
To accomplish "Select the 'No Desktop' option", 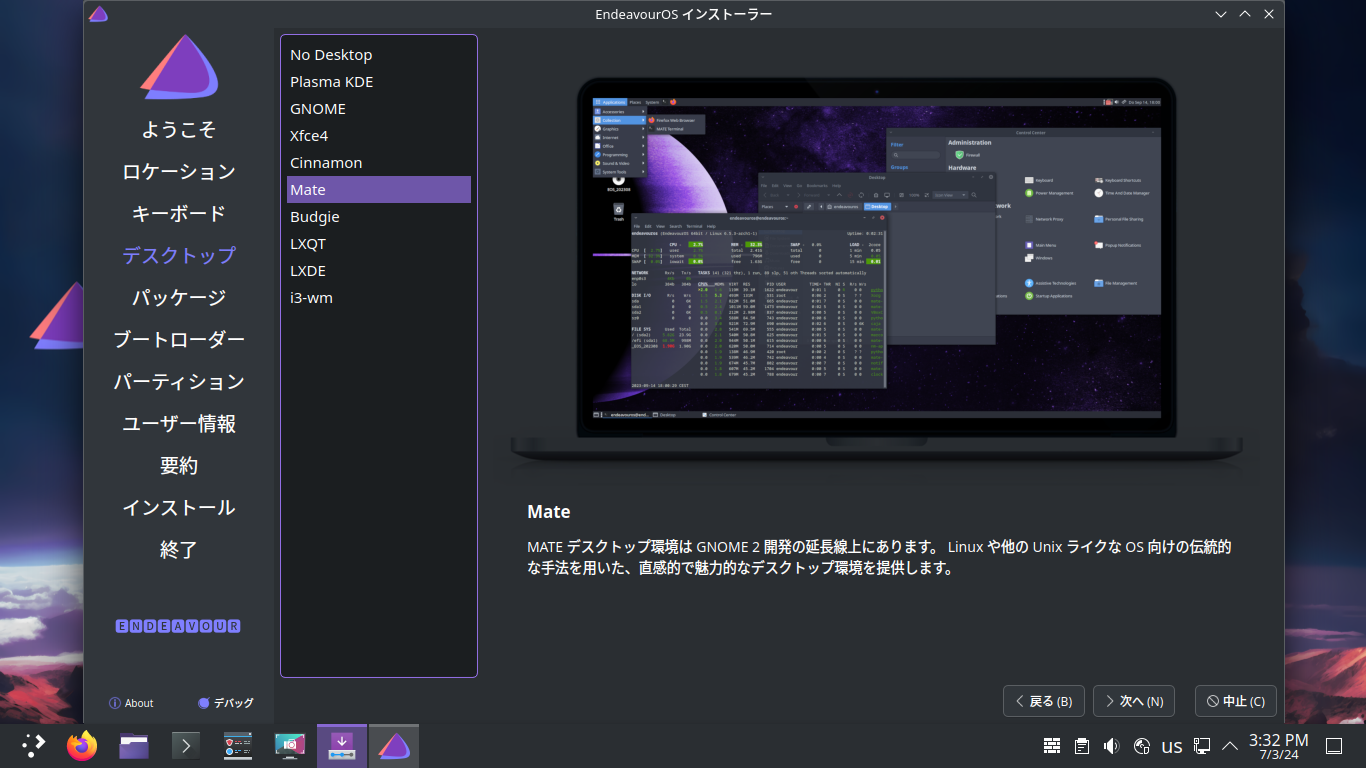I will [379, 55].
